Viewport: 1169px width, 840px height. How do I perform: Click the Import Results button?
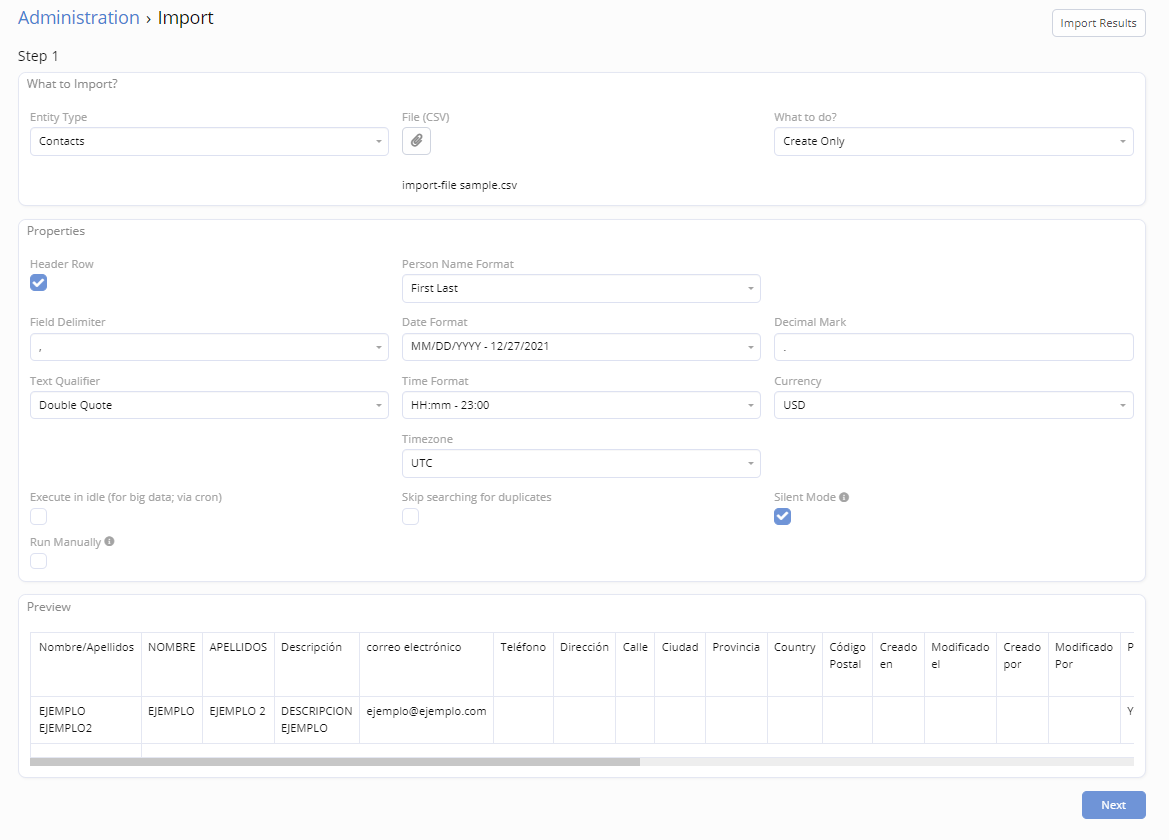pyautogui.click(x=1098, y=23)
